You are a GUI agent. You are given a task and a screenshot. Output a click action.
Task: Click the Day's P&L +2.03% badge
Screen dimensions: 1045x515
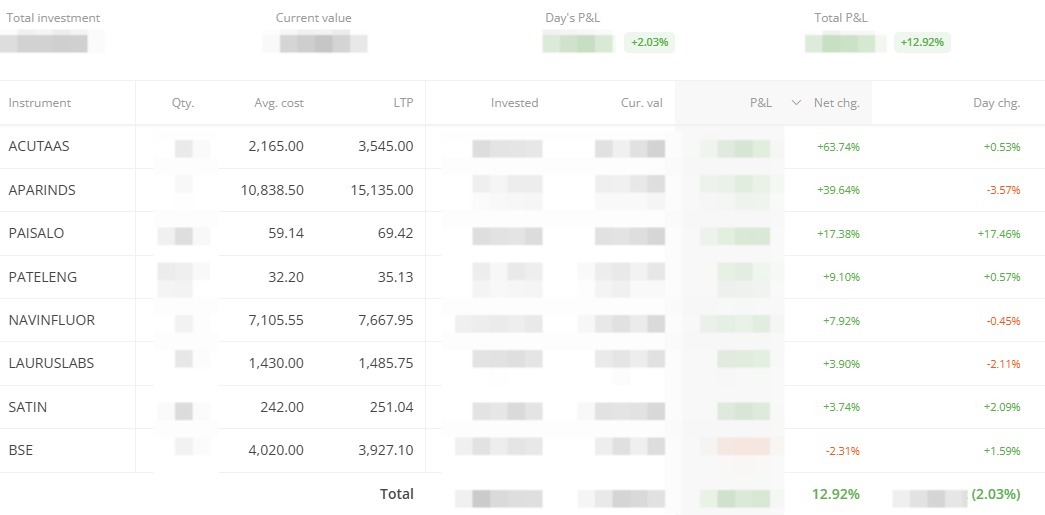[x=649, y=43]
